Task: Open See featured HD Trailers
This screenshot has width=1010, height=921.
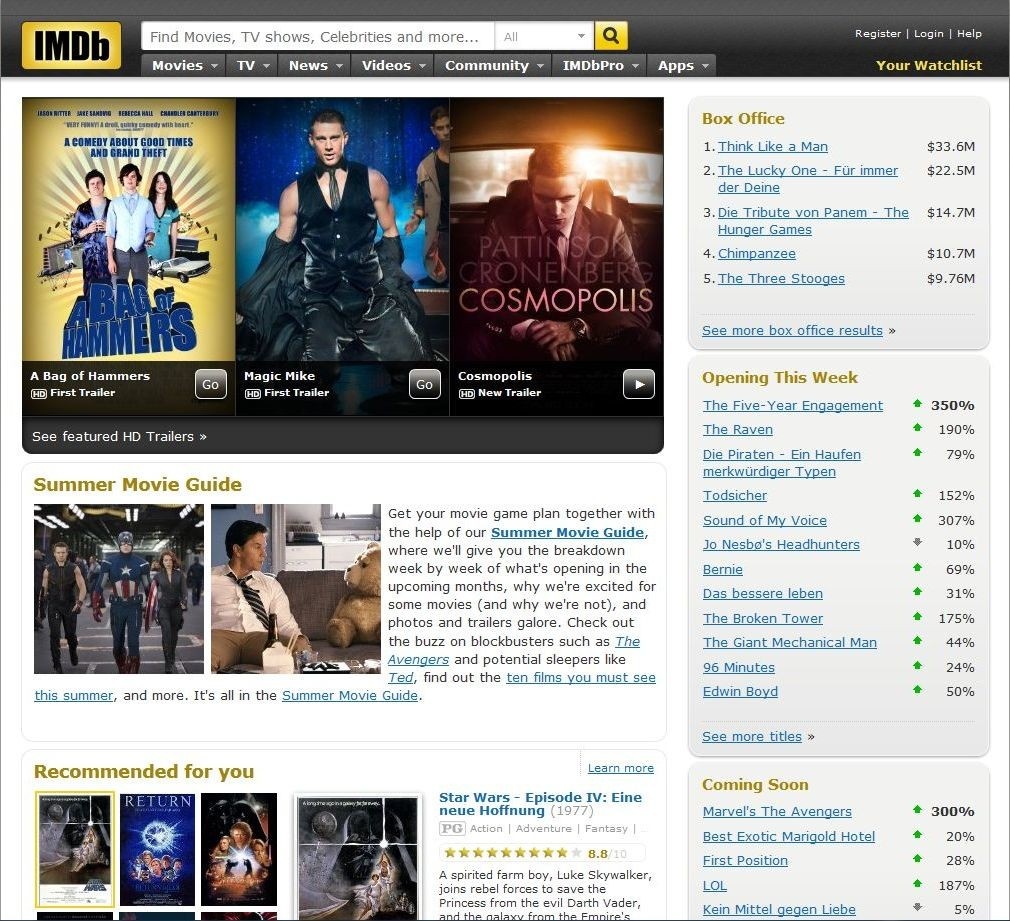Action: [119, 436]
